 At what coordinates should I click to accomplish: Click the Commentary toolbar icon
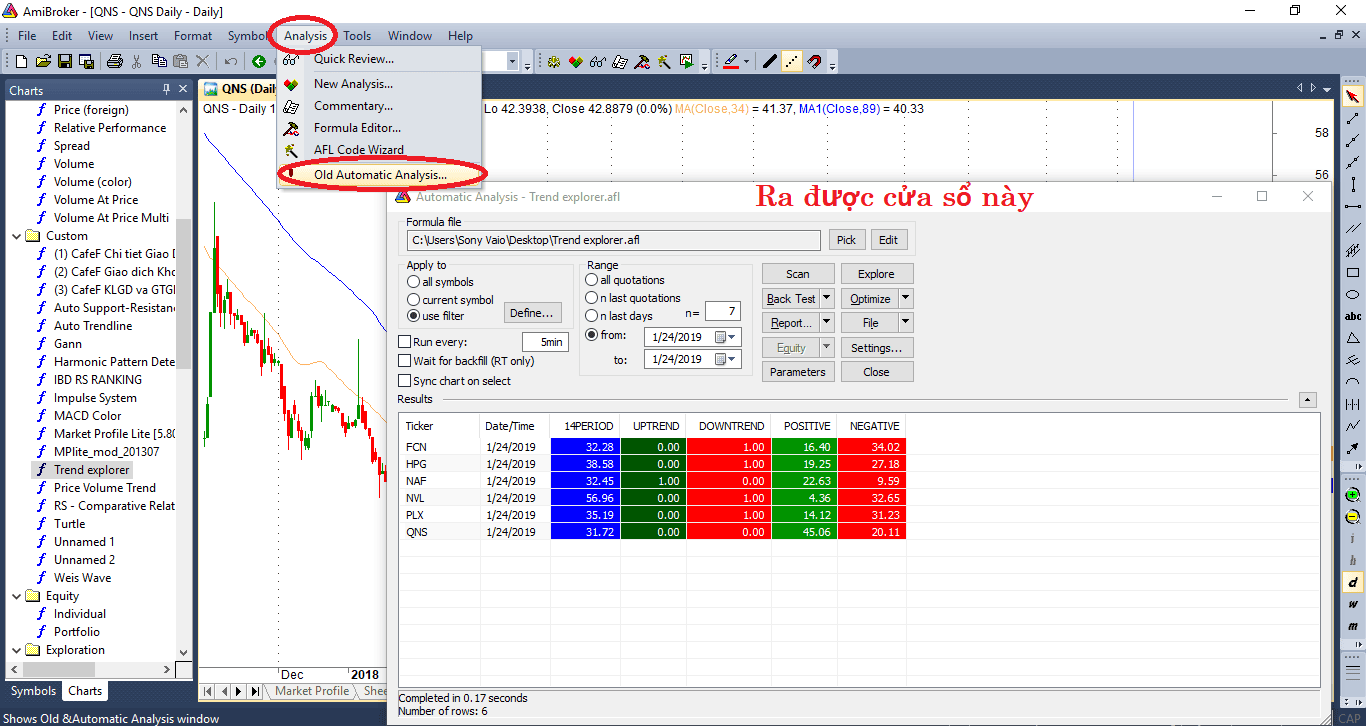tap(620, 61)
